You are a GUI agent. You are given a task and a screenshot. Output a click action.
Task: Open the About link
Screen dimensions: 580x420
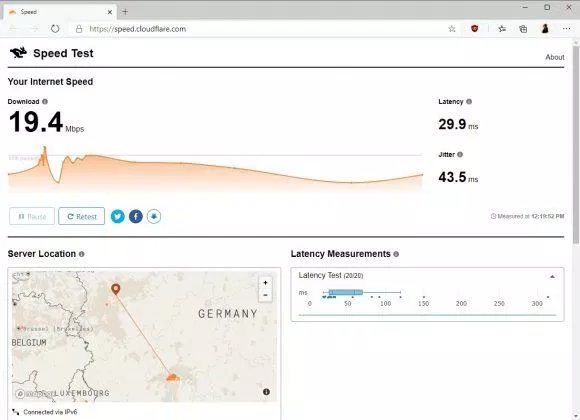[555, 57]
